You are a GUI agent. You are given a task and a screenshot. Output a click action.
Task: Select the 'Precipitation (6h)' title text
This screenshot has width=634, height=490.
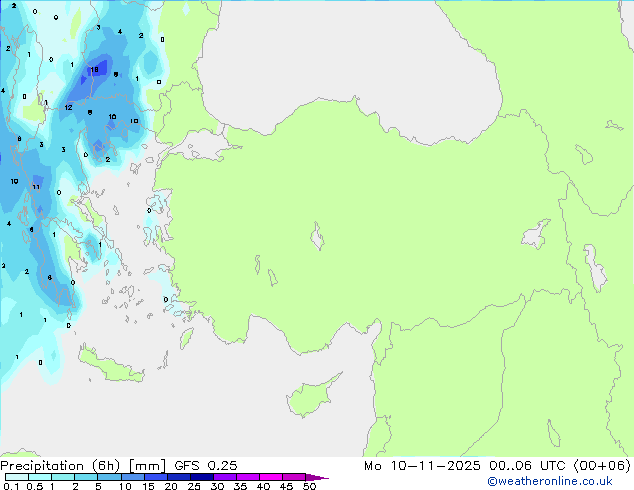point(60,466)
